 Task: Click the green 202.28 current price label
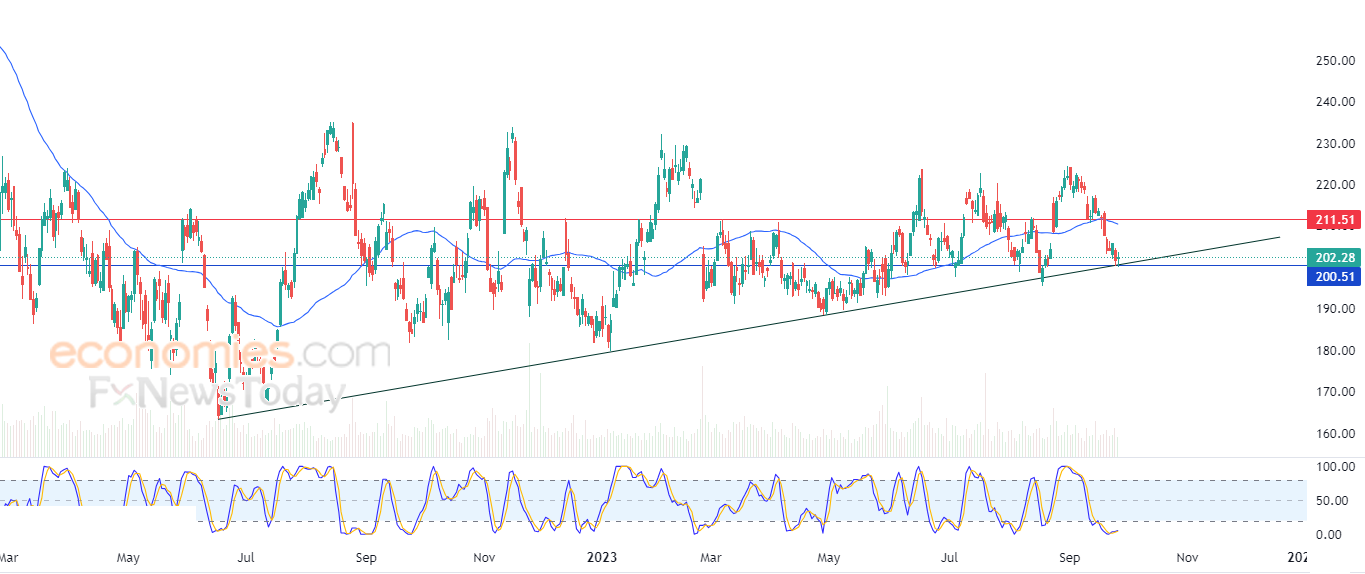[1335, 259]
